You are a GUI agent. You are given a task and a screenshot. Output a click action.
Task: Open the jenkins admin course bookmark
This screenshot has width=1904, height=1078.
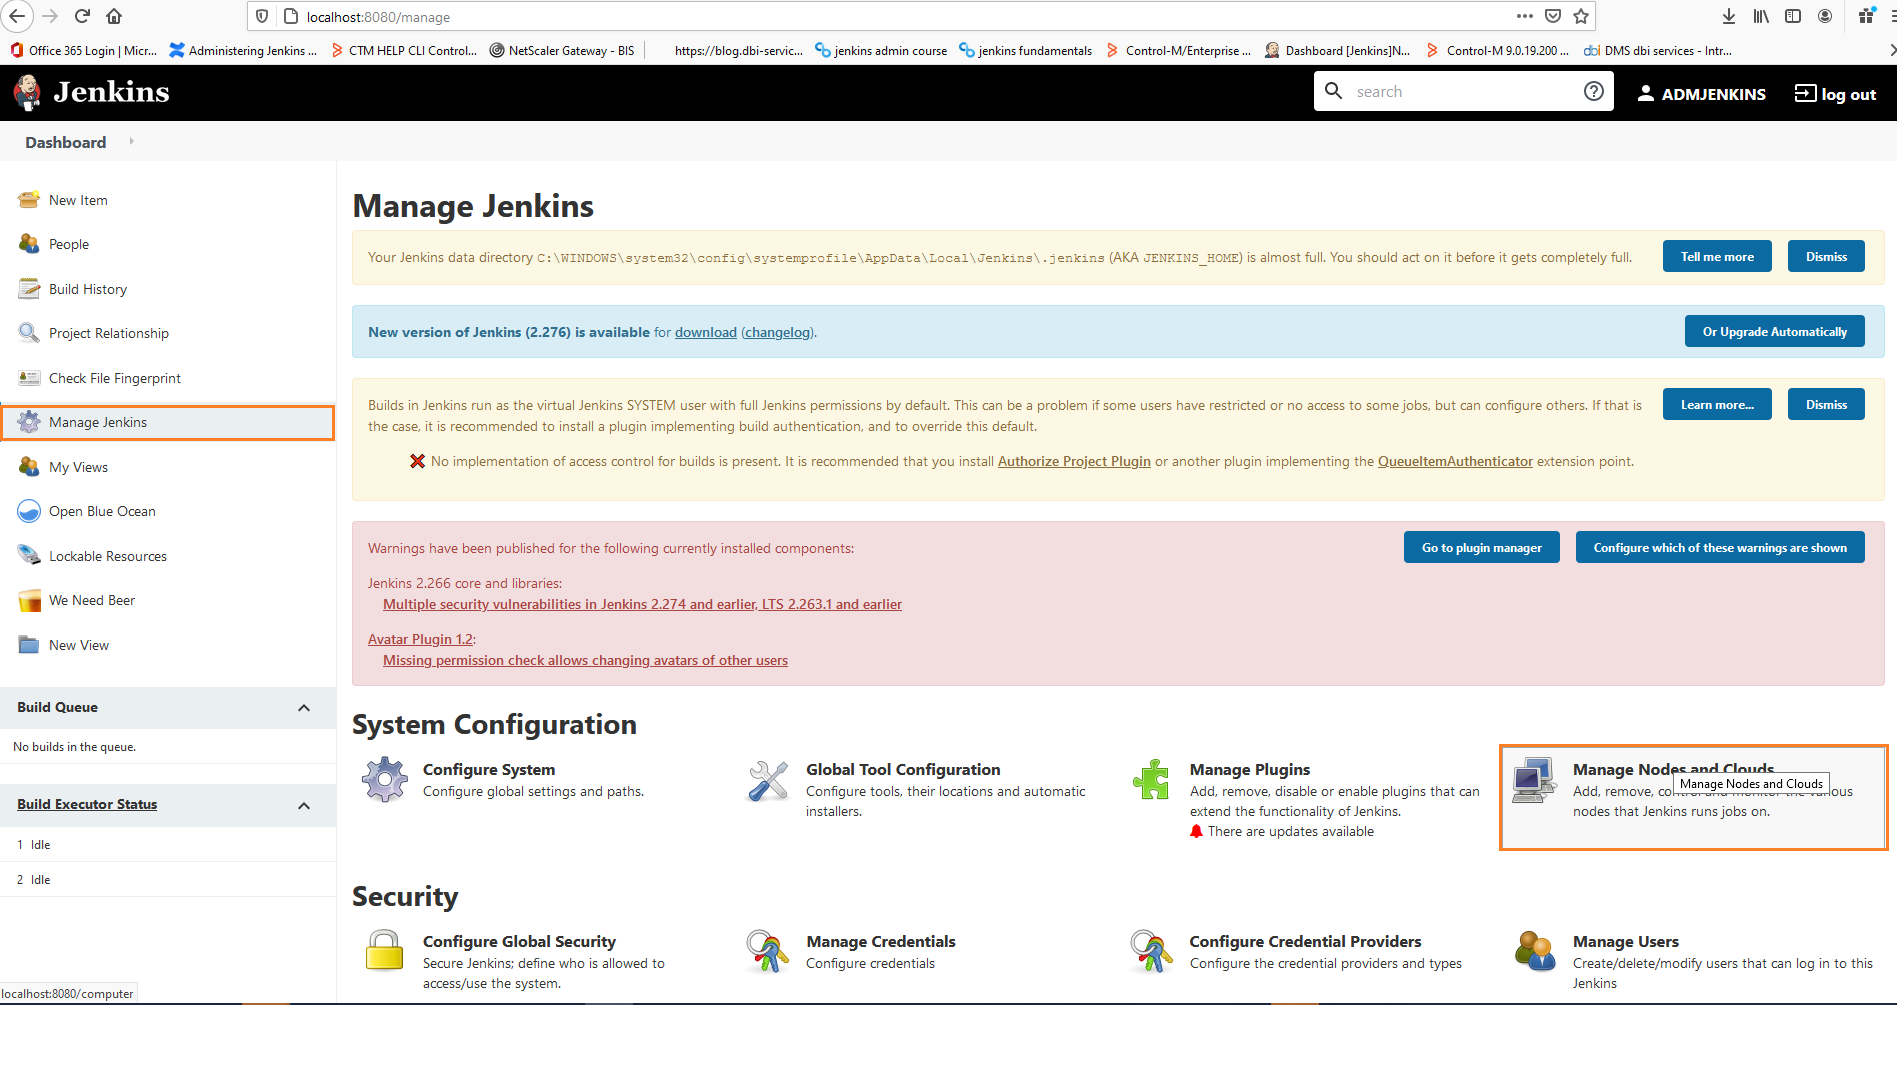click(881, 51)
